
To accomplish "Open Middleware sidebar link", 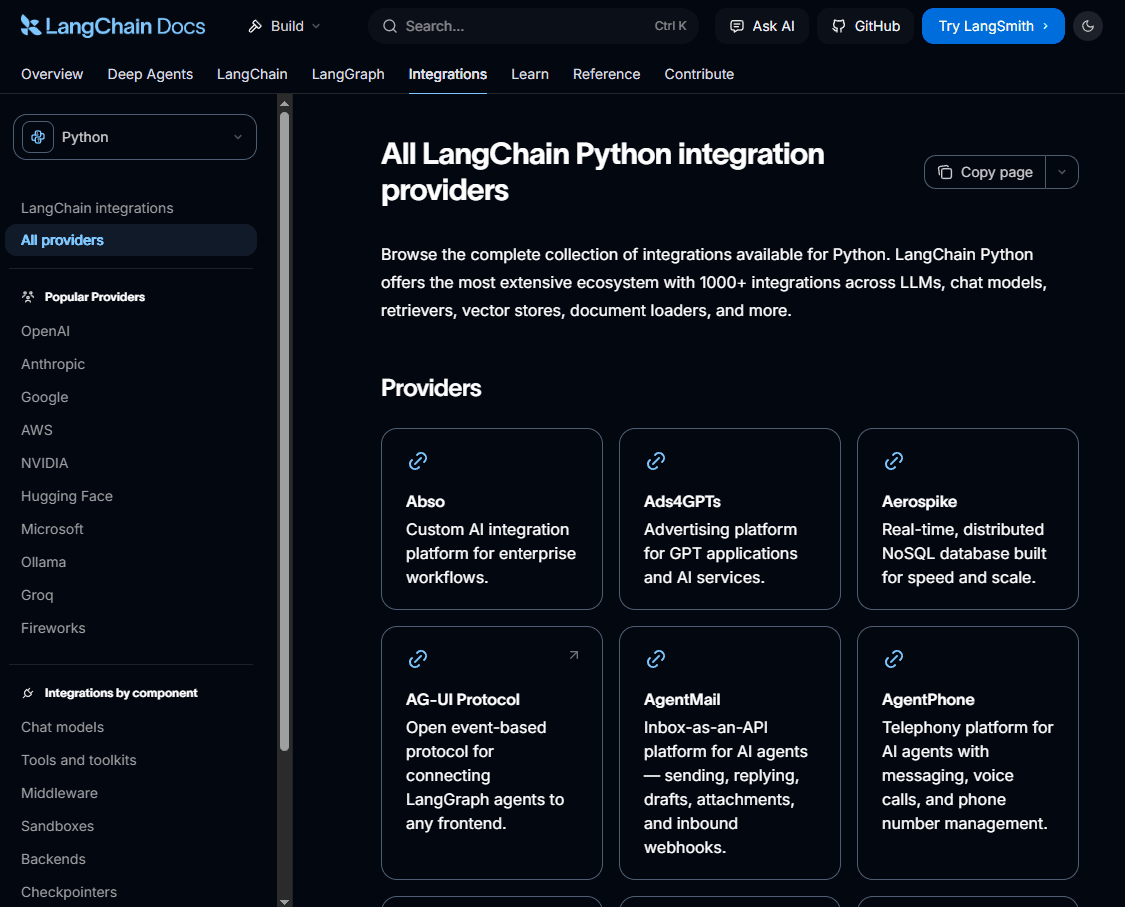I will point(60,794).
